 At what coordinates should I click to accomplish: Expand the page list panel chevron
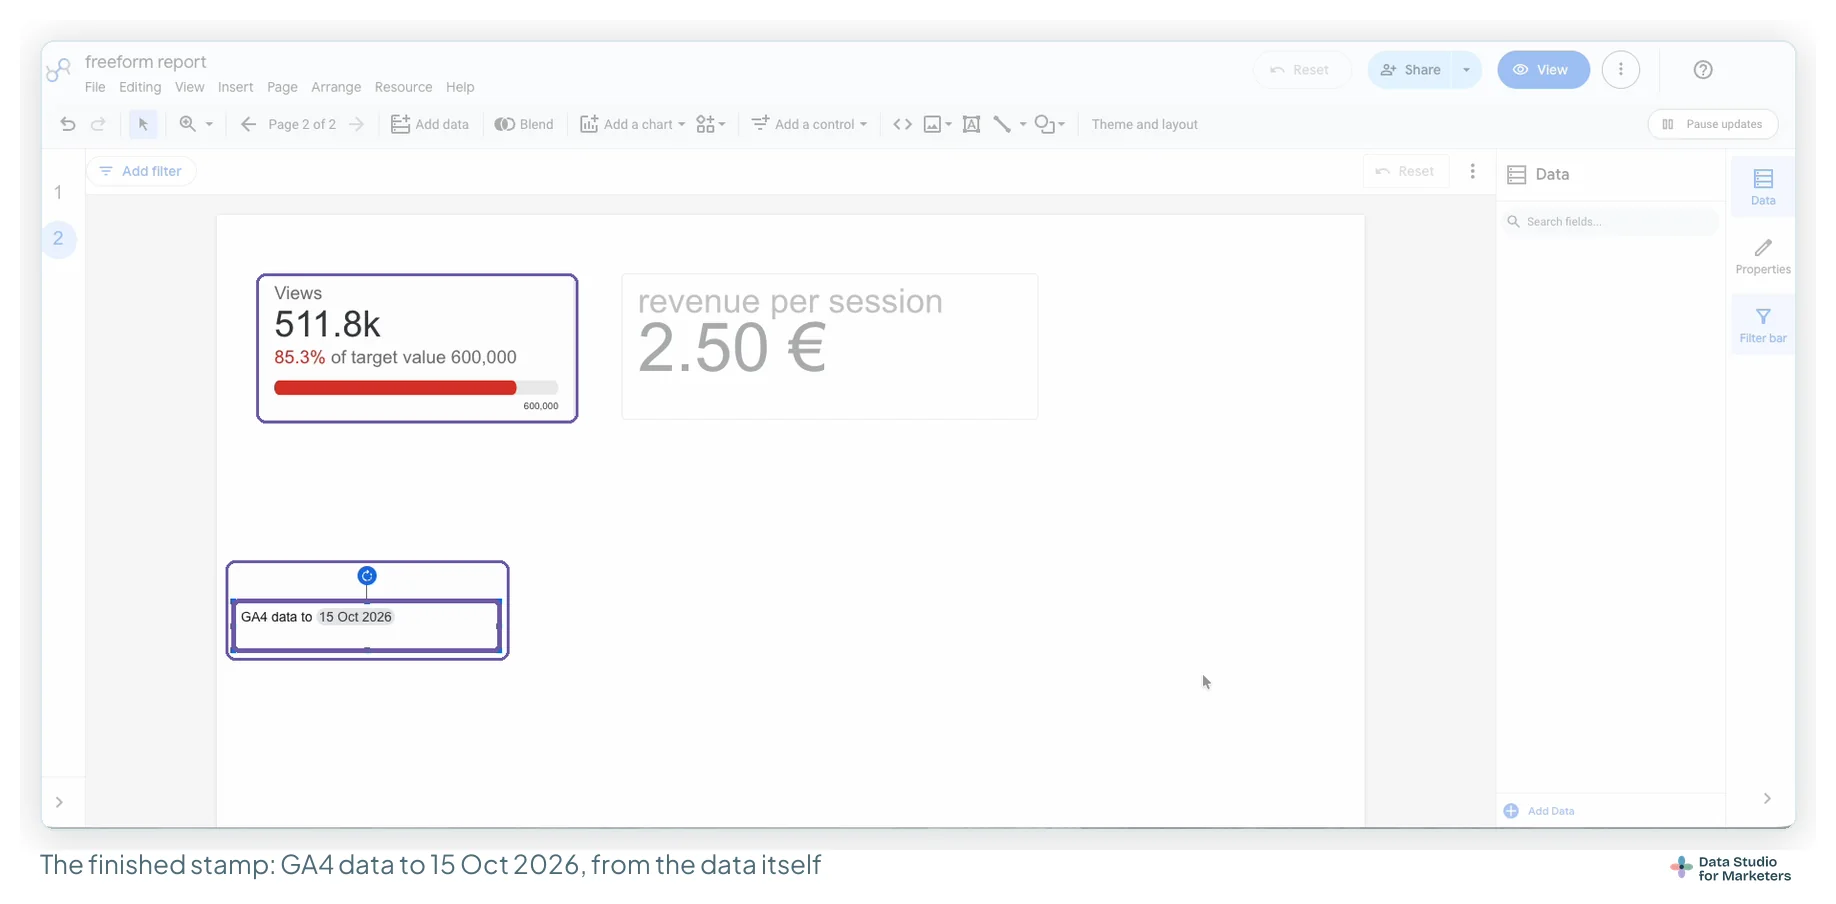pyautogui.click(x=59, y=802)
